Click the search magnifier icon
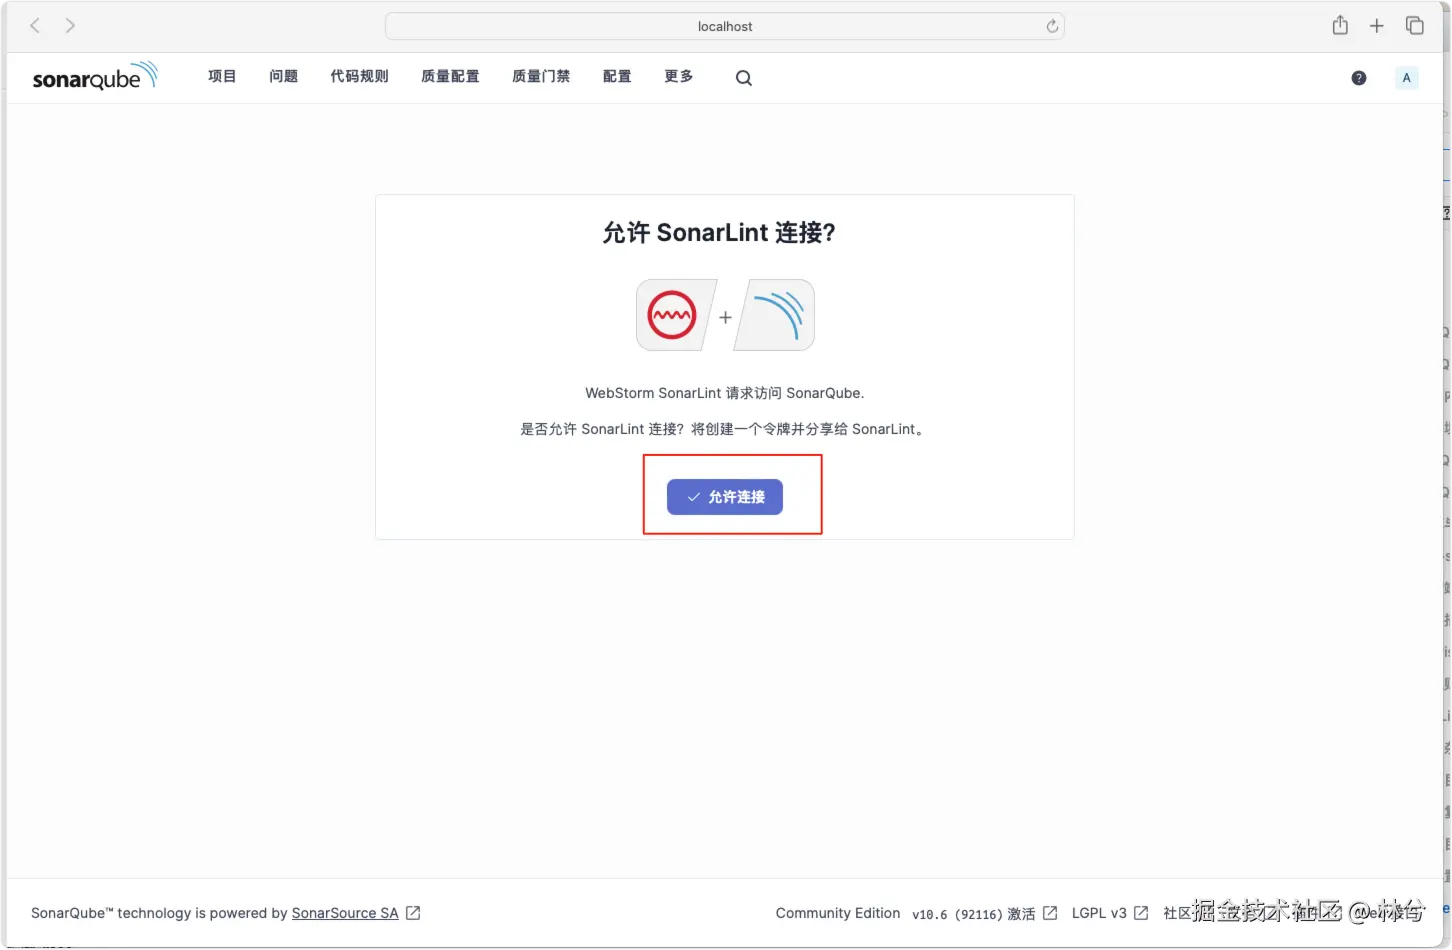1452x950 pixels. click(x=744, y=78)
